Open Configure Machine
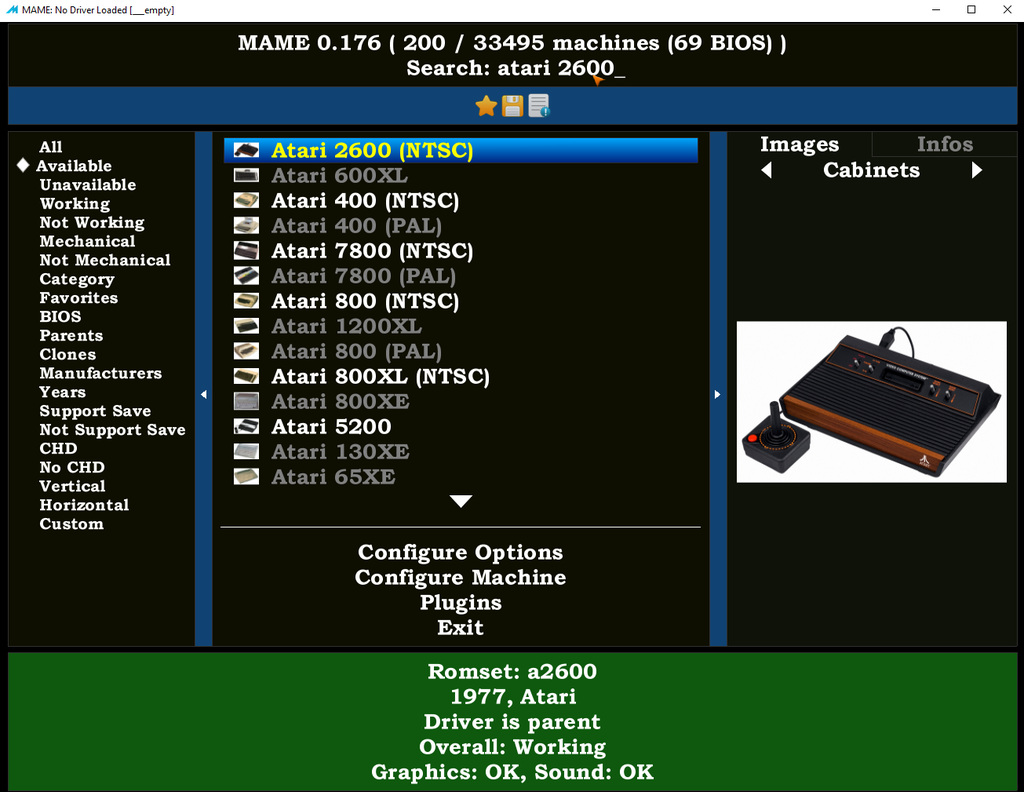The image size is (1024, 792). click(460, 578)
